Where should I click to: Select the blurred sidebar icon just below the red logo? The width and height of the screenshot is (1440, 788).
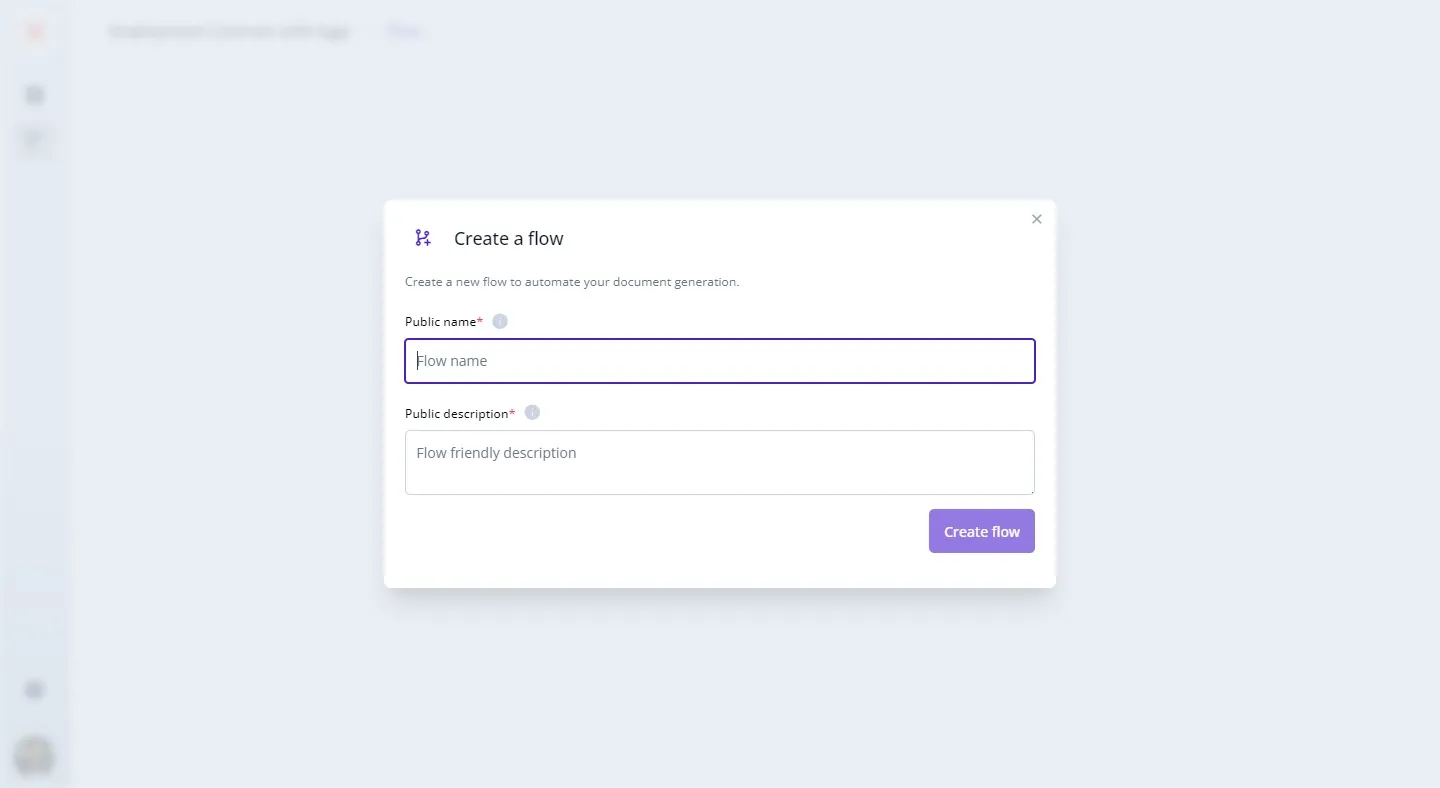click(35, 95)
